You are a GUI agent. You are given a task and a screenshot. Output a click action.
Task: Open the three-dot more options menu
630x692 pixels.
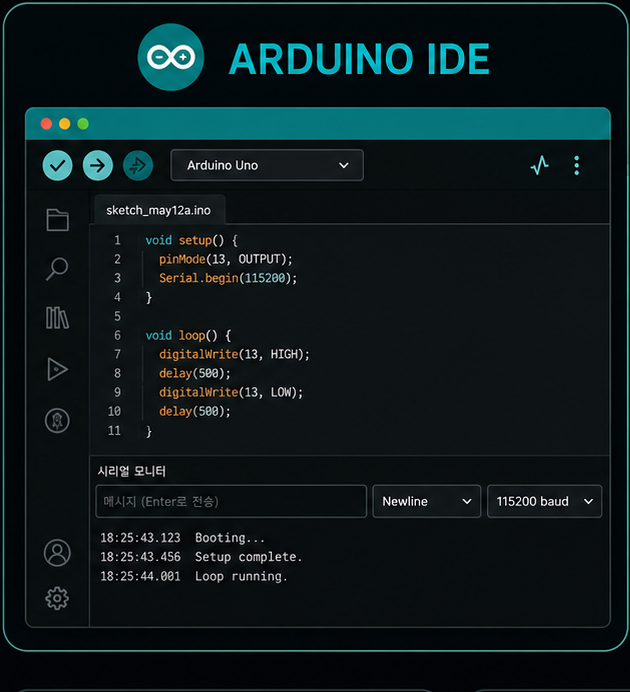[577, 165]
